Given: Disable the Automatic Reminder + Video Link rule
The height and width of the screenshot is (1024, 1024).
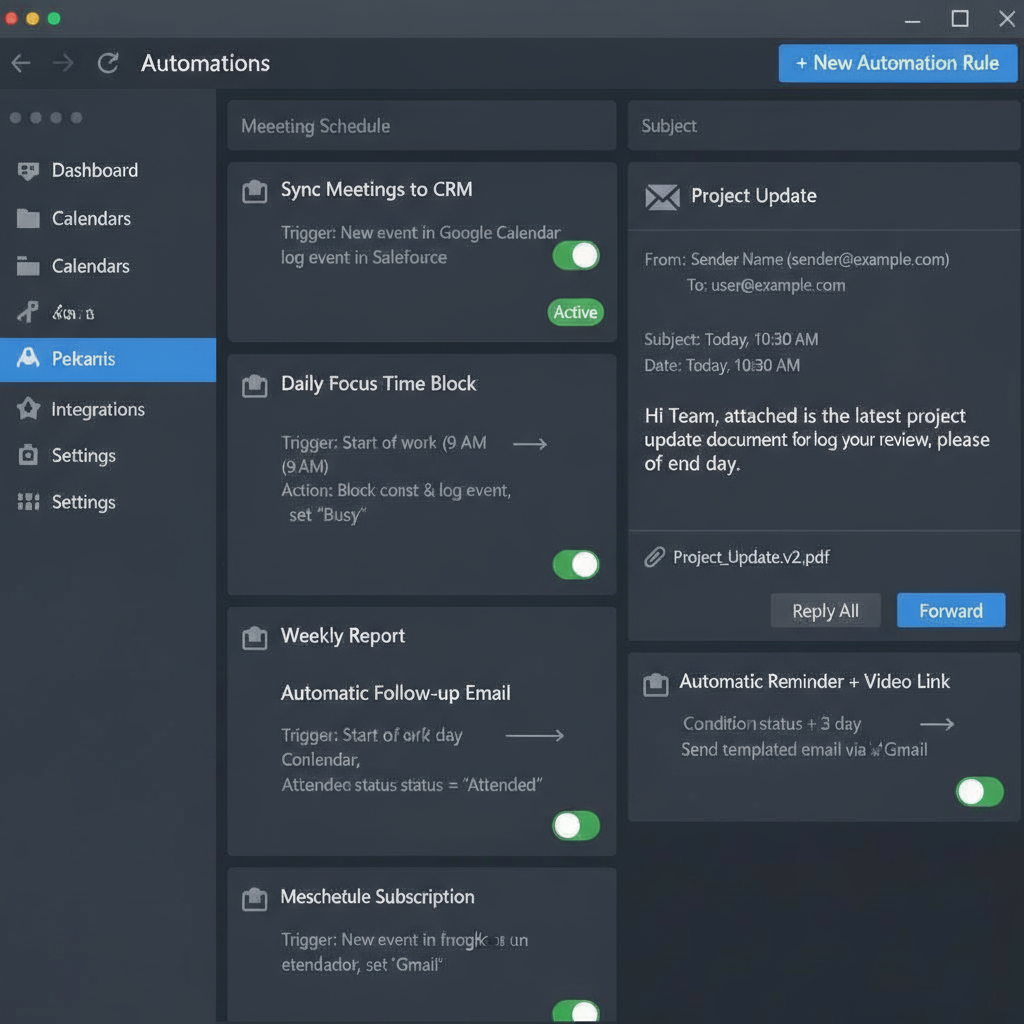Looking at the screenshot, I should [x=979, y=791].
